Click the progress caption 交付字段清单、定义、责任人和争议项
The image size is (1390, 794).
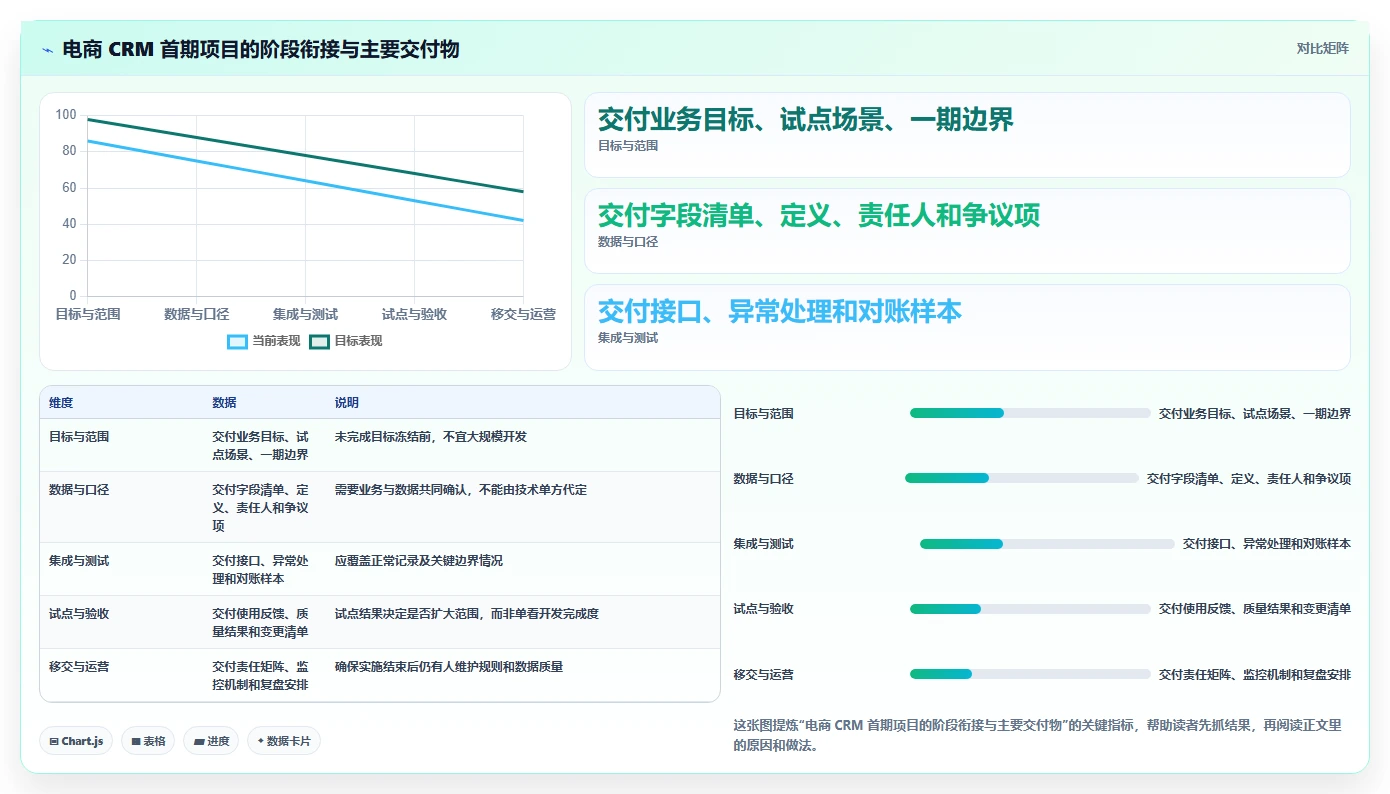point(1249,479)
